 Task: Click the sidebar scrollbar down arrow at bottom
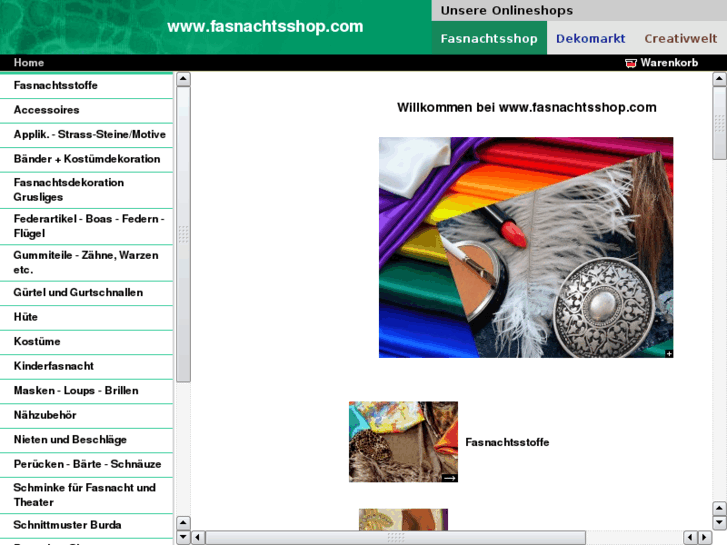coord(183,538)
